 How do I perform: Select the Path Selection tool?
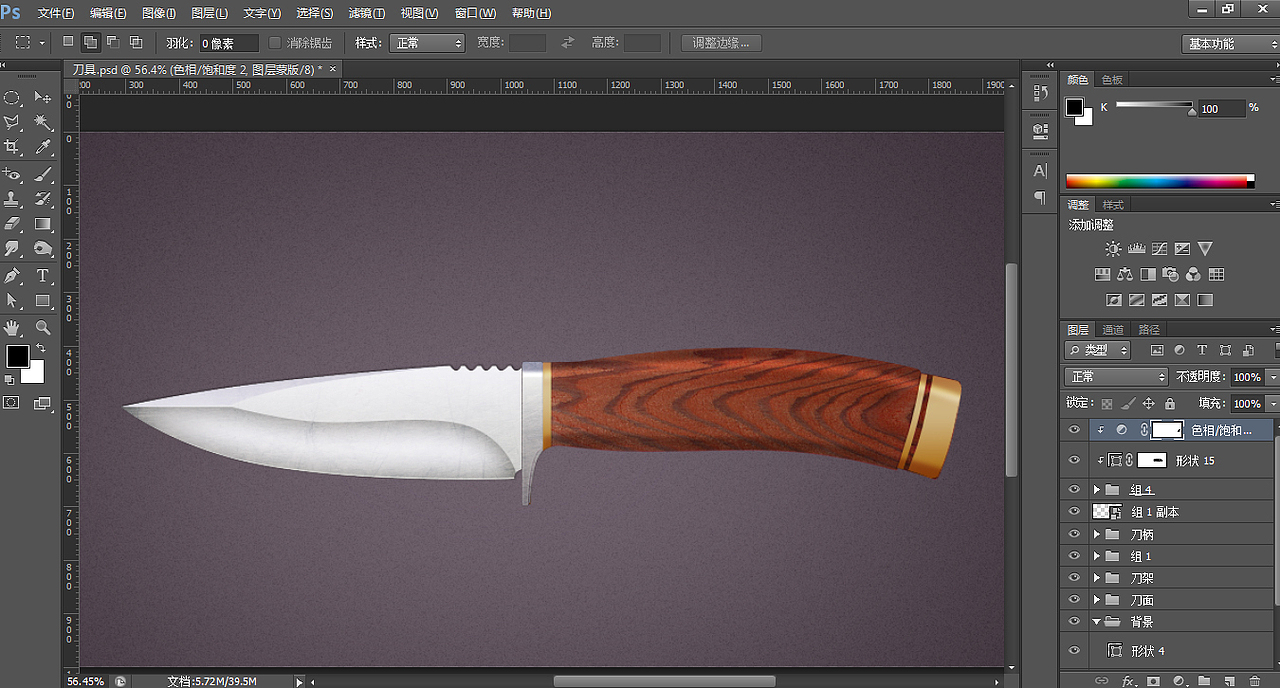coord(12,300)
